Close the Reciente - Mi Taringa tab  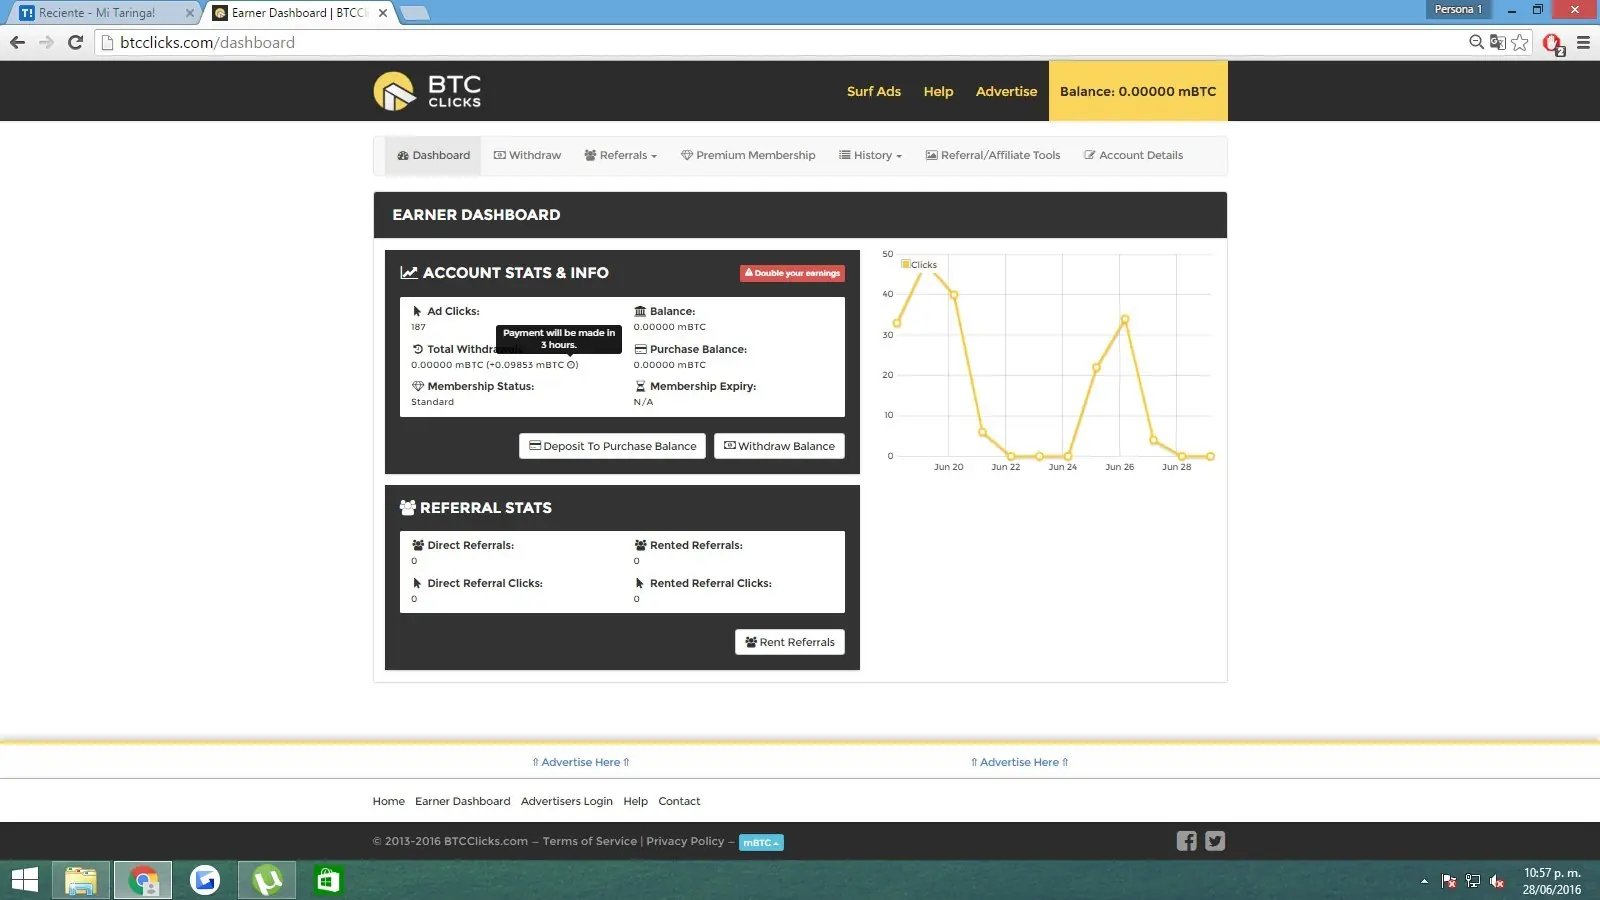[190, 13]
